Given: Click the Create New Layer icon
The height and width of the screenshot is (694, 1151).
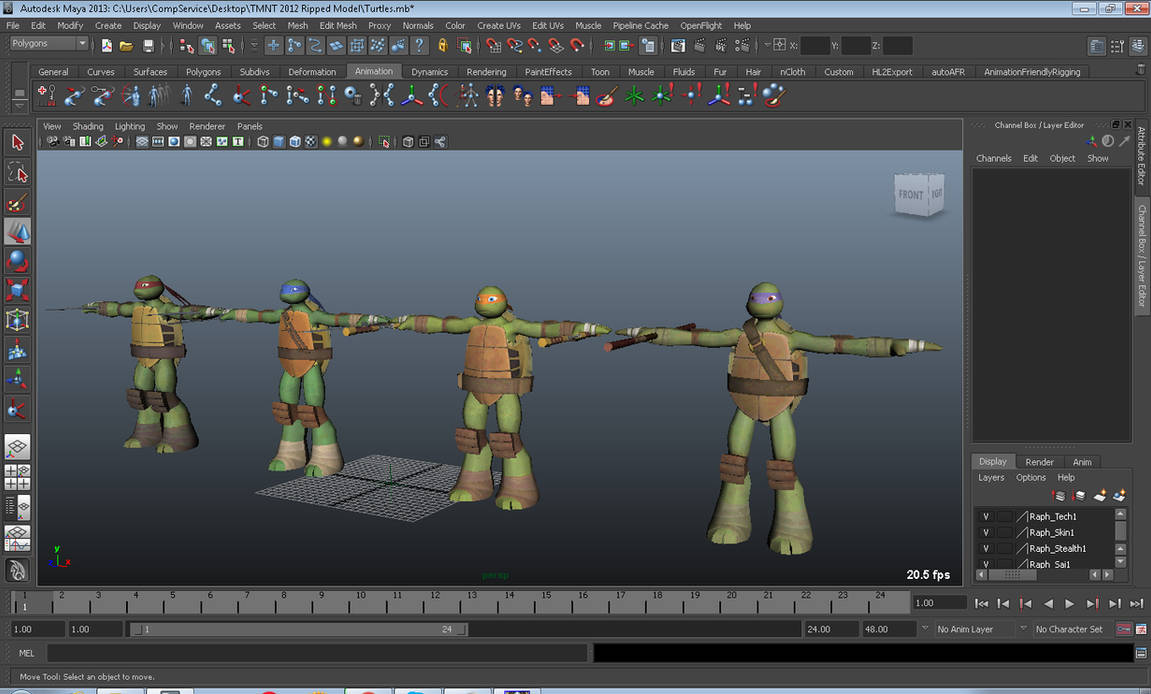Looking at the screenshot, I should tap(1100, 496).
